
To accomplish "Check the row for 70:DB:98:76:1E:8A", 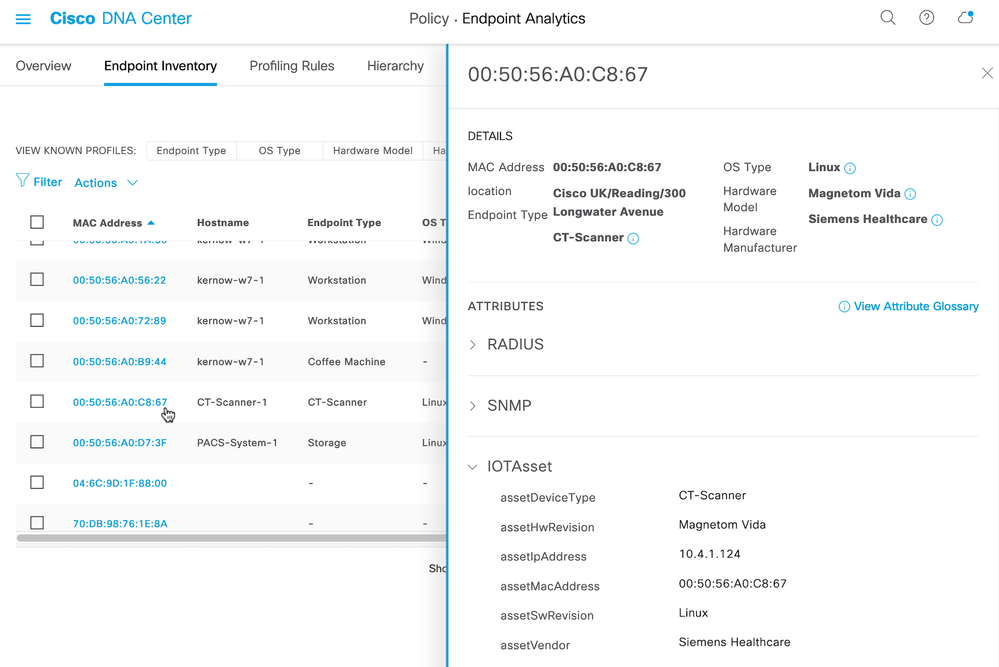I will click(37, 523).
